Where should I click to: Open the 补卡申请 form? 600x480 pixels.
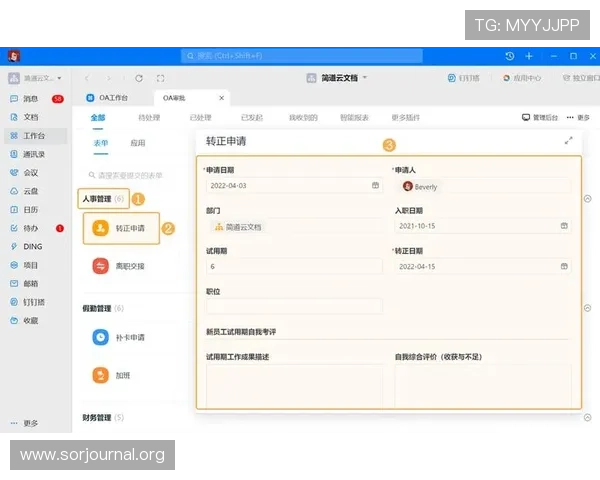click(x=121, y=337)
